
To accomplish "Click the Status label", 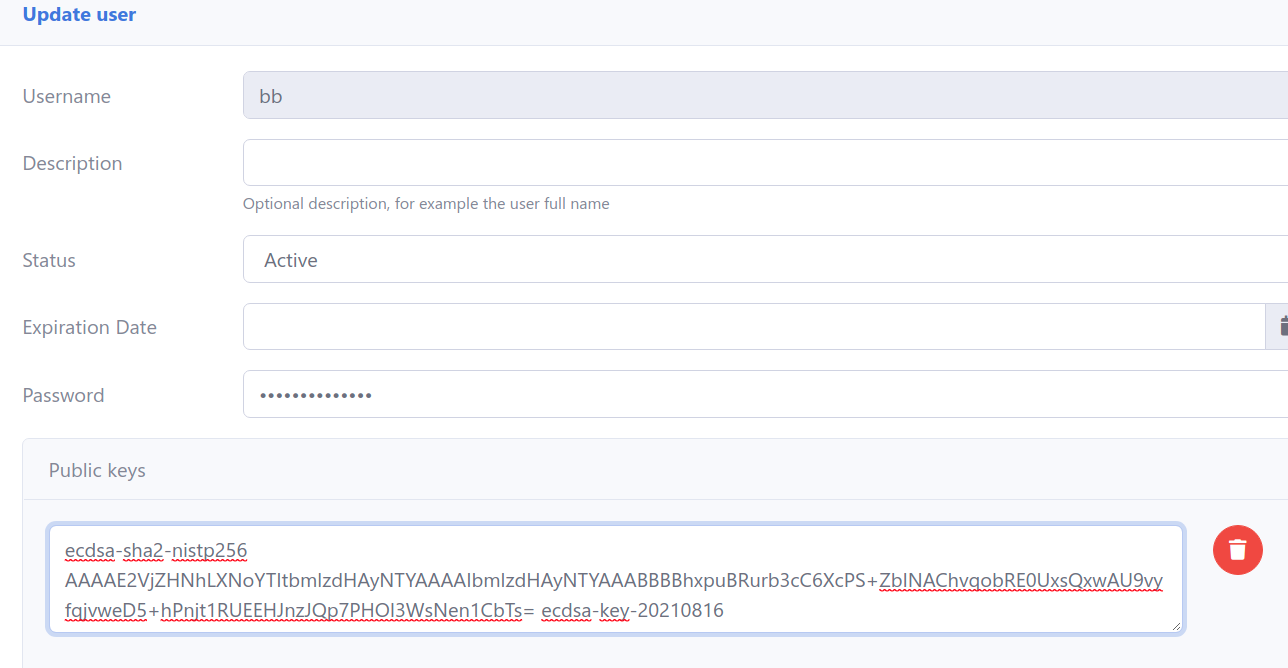I will coord(48,260).
